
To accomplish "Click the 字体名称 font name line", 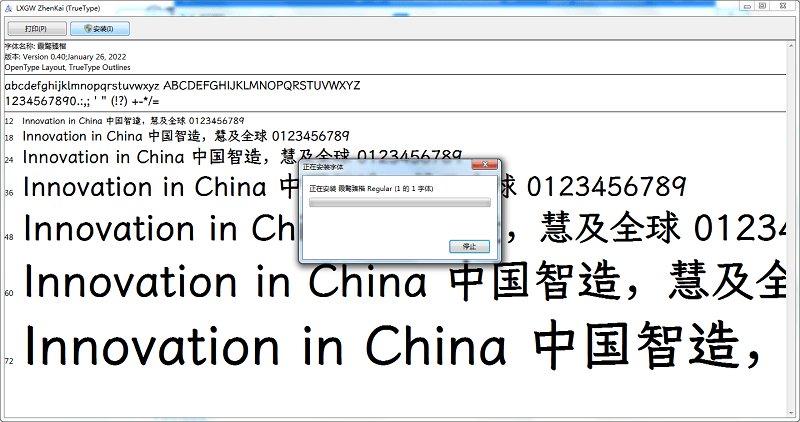I will coord(35,46).
